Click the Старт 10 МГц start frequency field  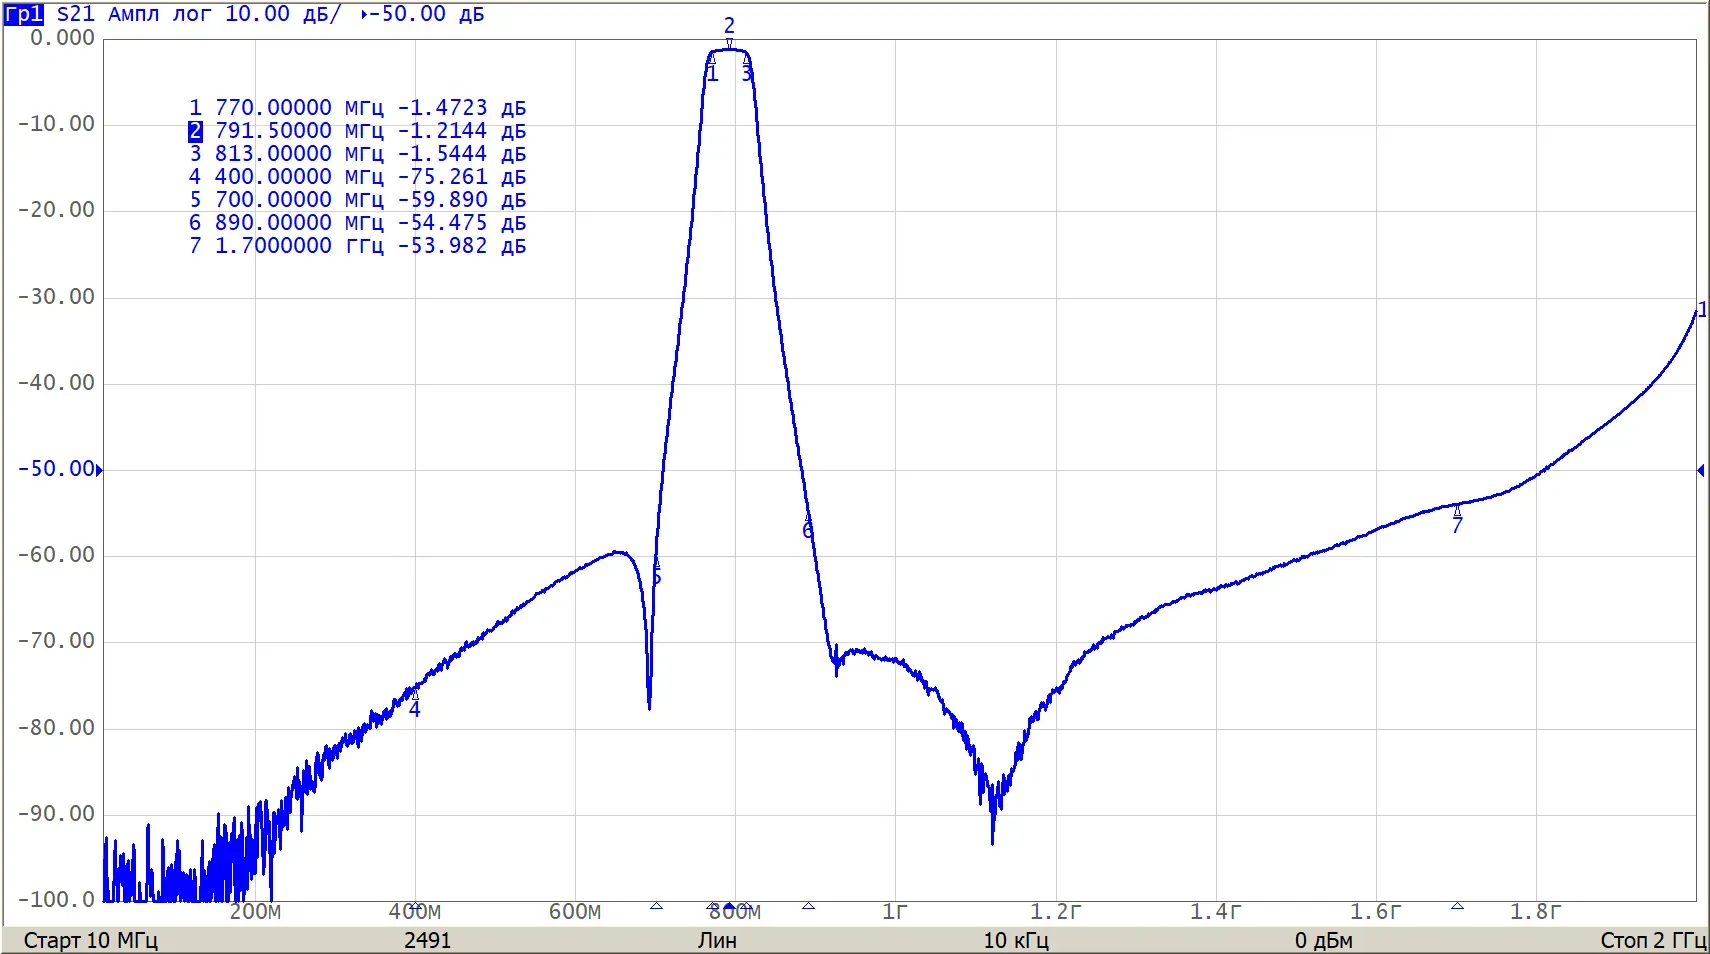91,941
